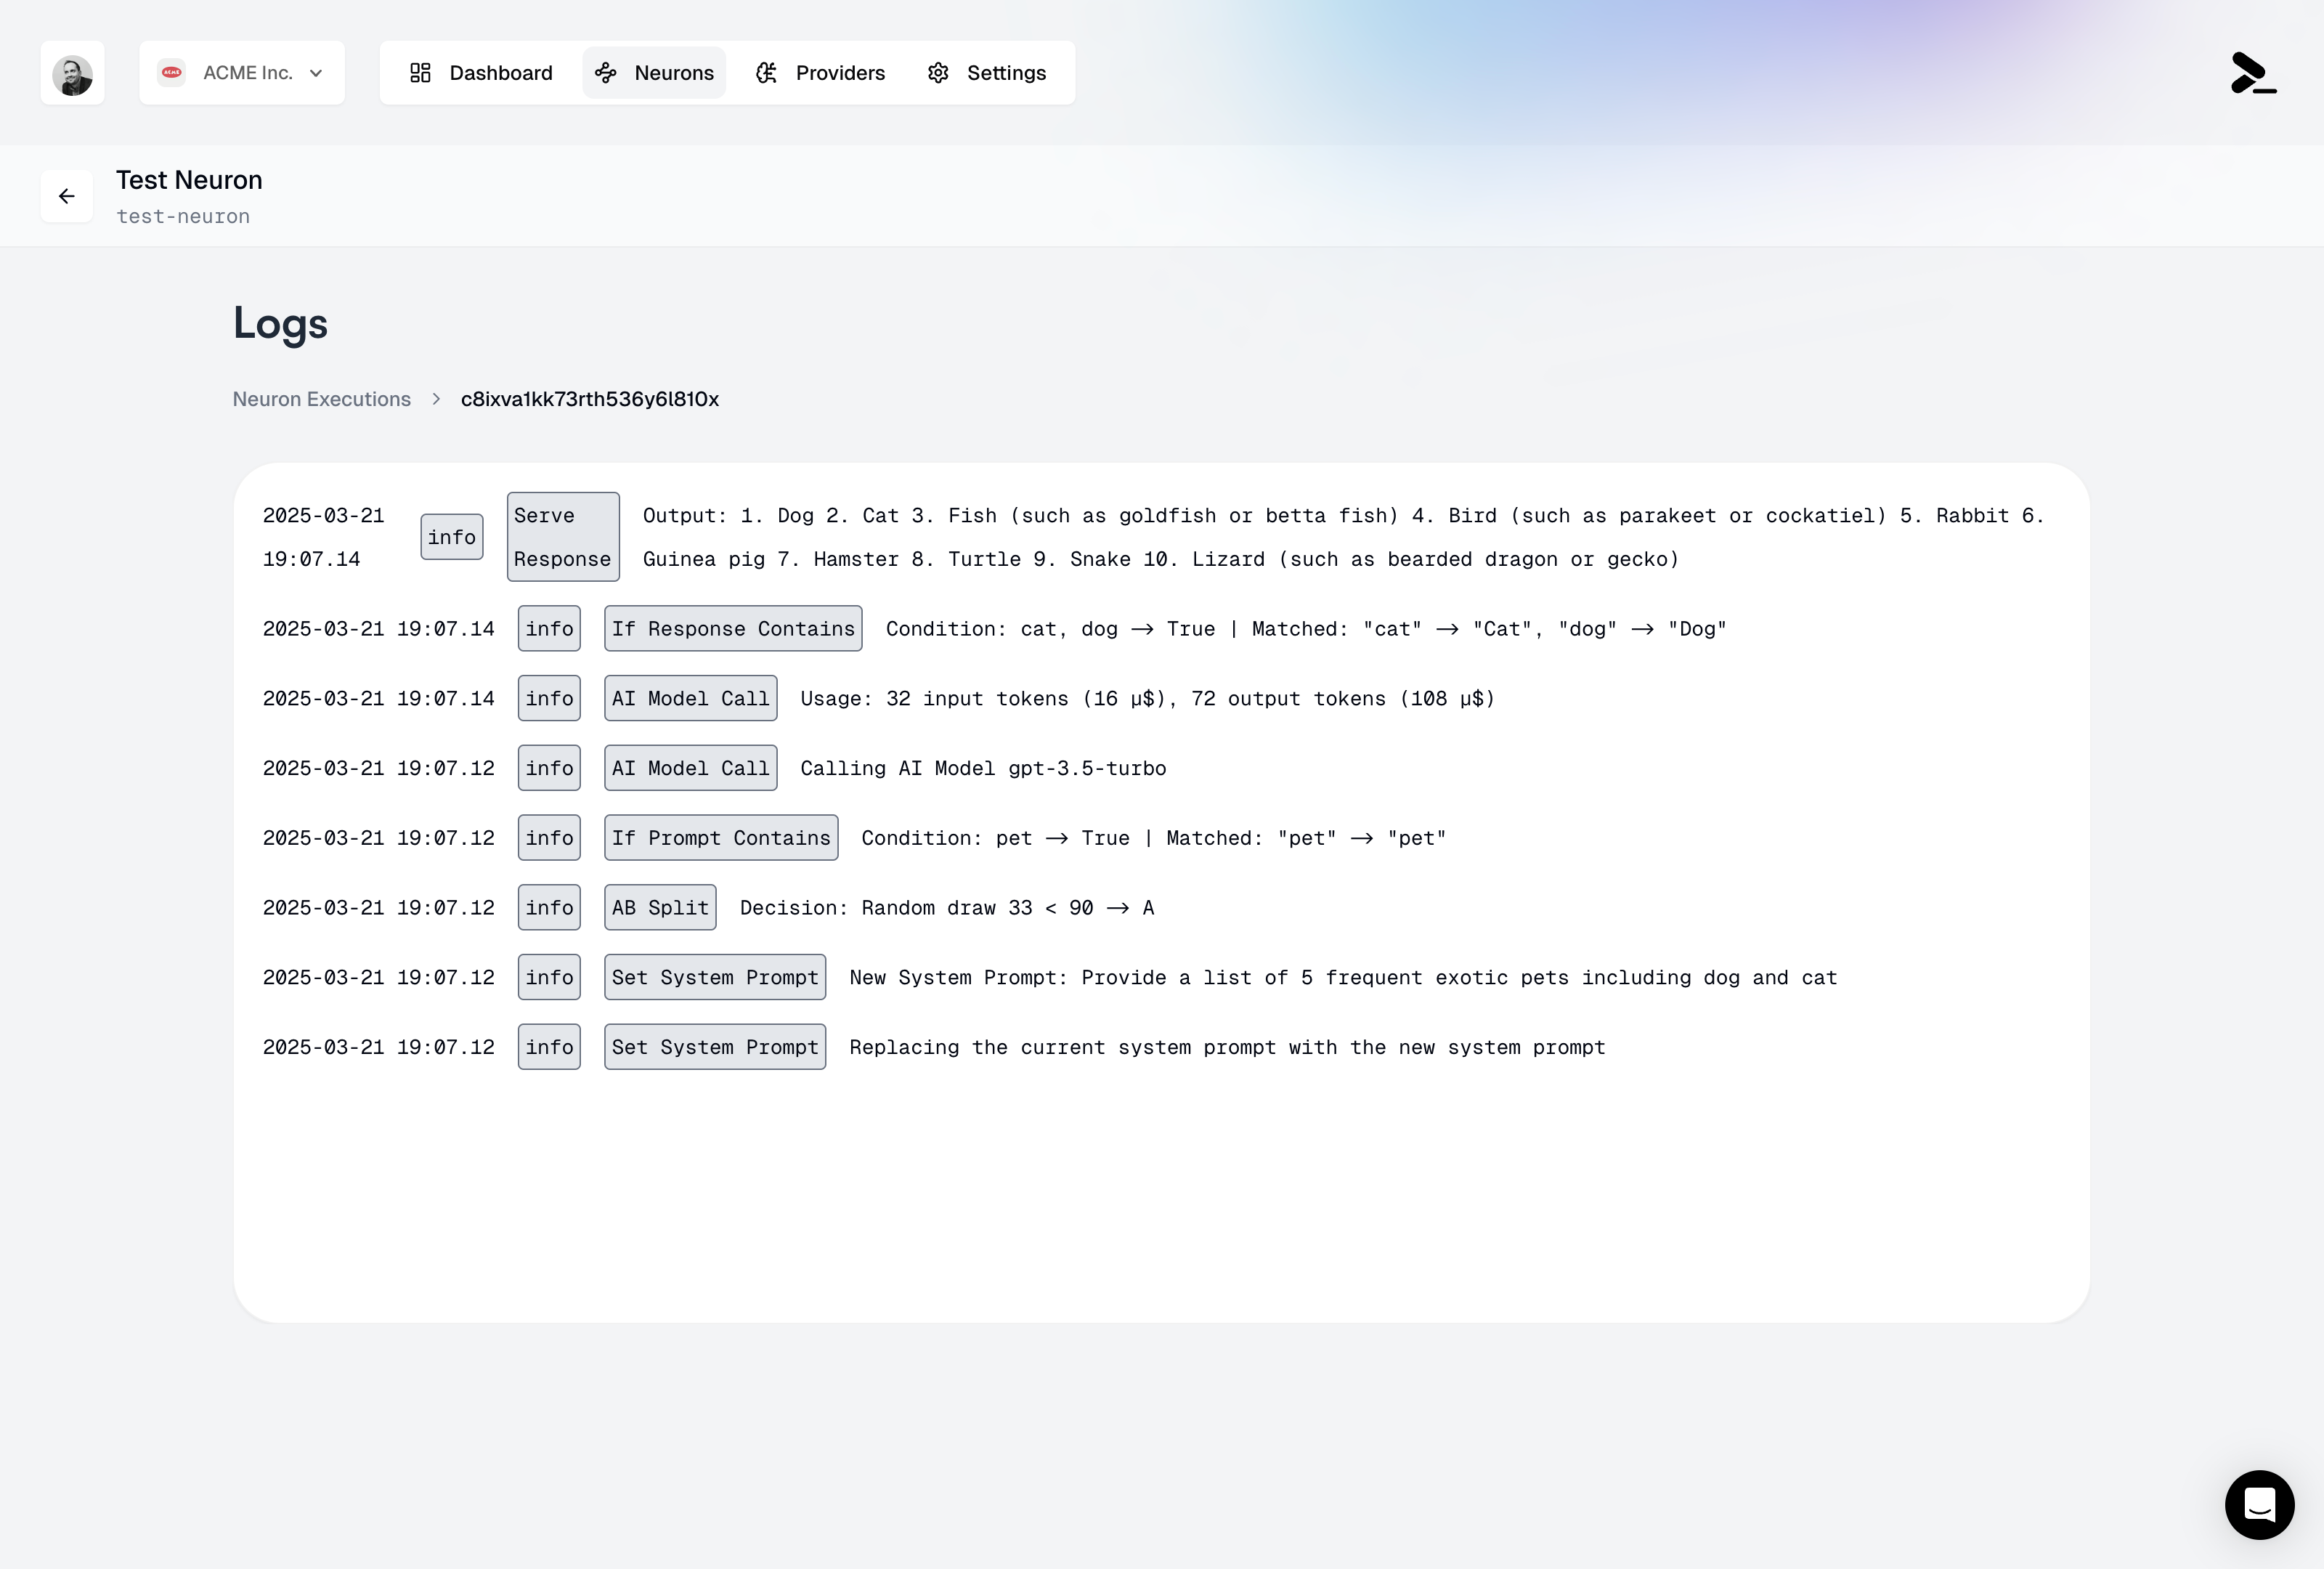2324x1569 pixels.
Task: Expand the ACME Inc. organization dropdown
Action: tap(247, 73)
